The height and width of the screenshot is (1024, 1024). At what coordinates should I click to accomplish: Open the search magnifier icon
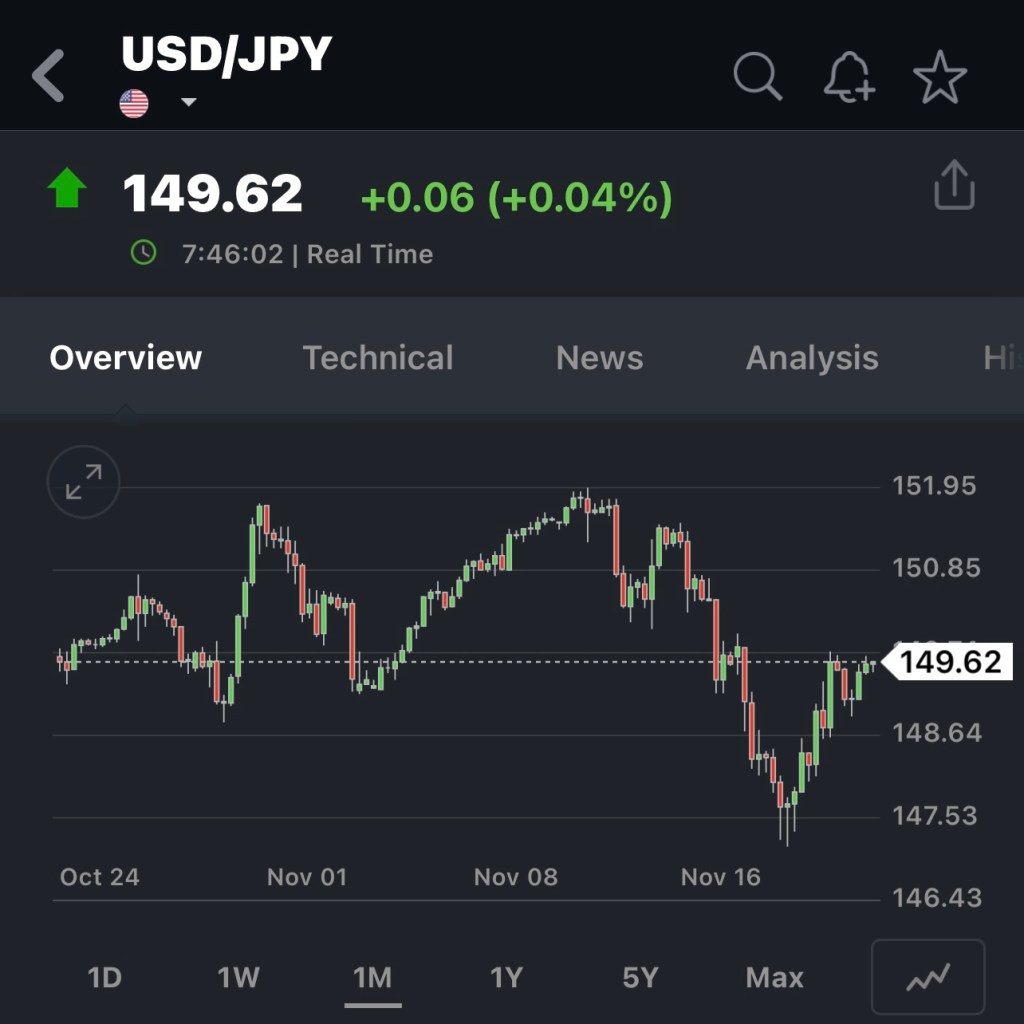[758, 77]
